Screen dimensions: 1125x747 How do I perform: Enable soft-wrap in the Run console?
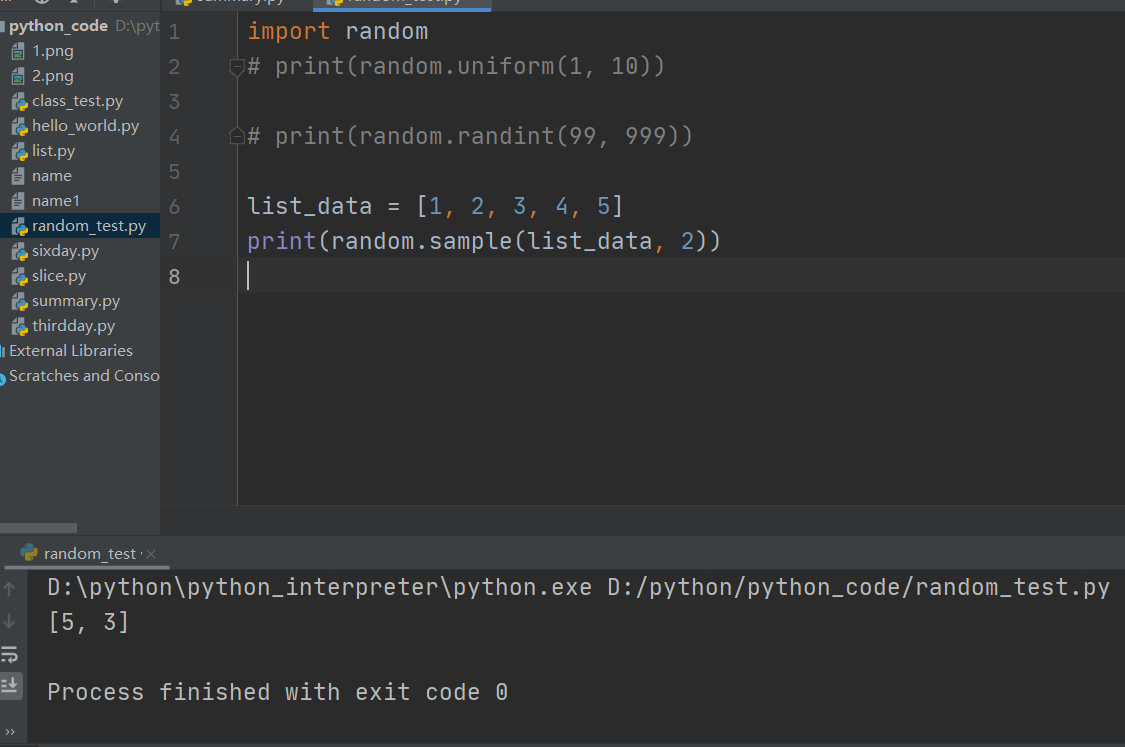click(x=12, y=655)
